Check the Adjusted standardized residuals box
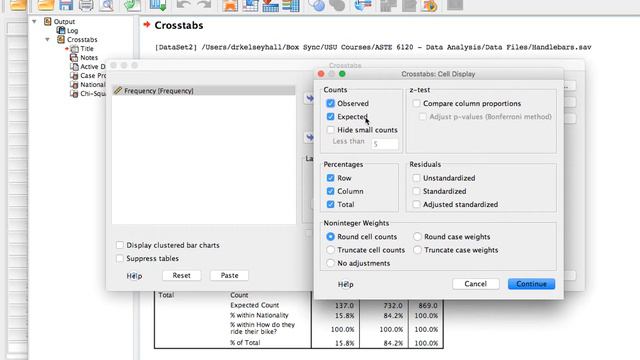This screenshot has width=640, height=360. coord(416,204)
